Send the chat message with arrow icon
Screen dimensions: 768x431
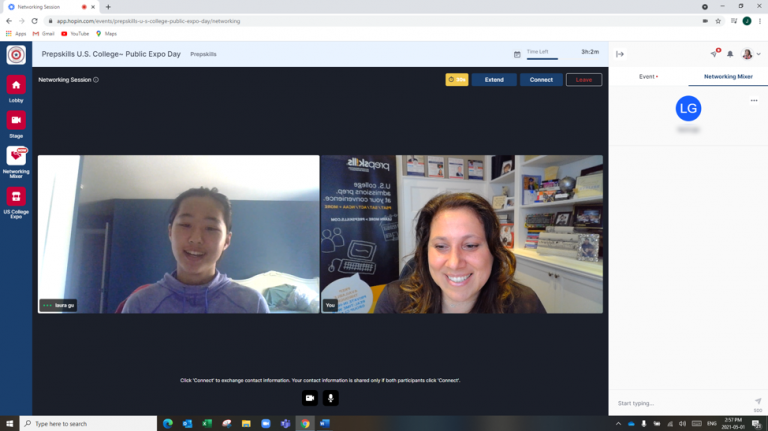[757, 401]
